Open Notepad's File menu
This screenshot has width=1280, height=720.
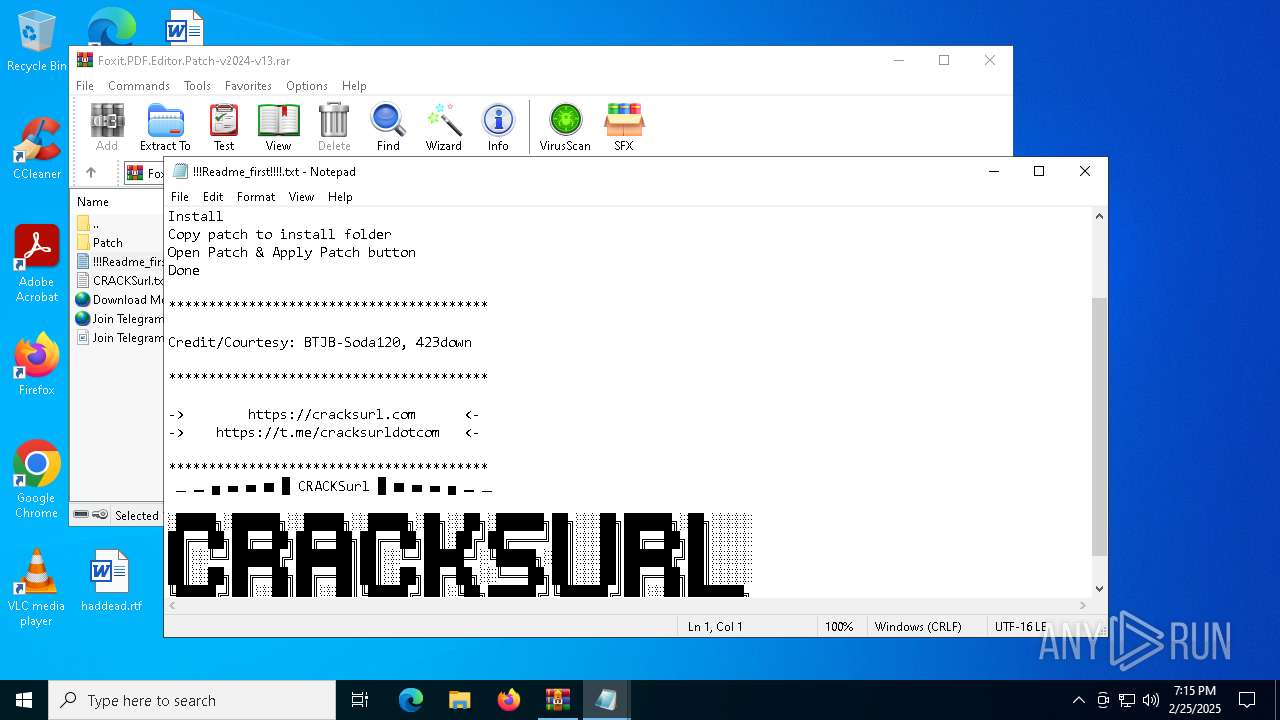point(180,197)
